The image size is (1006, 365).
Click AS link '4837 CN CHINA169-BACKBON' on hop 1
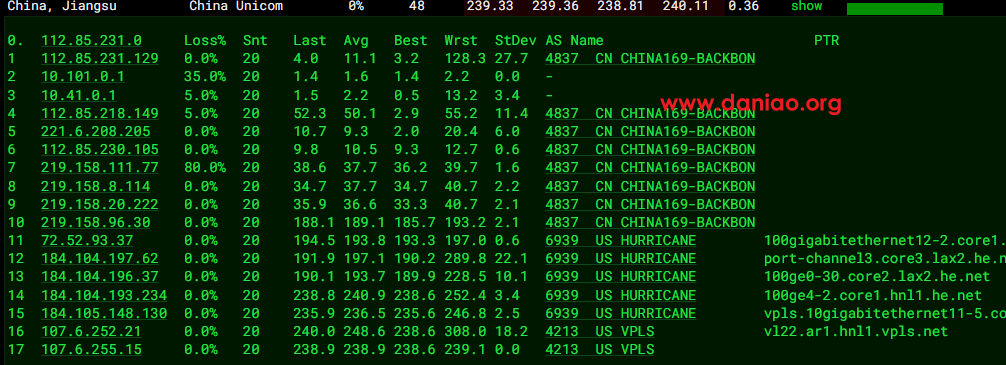pyautogui.click(x=650, y=58)
